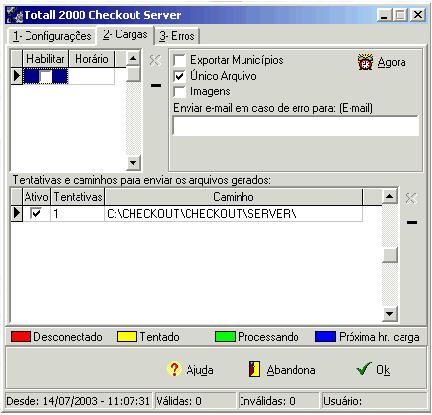Click the paths grid scrollbar thumb
This screenshot has width=432, height=415.
coord(390,255)
